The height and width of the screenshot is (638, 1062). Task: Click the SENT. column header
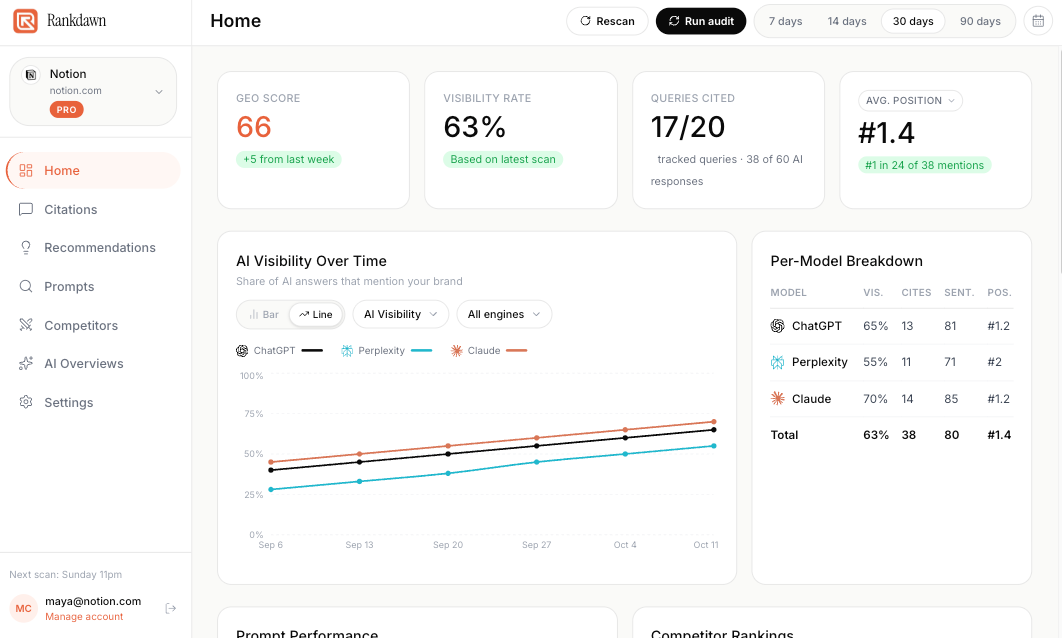click(959, 293)
